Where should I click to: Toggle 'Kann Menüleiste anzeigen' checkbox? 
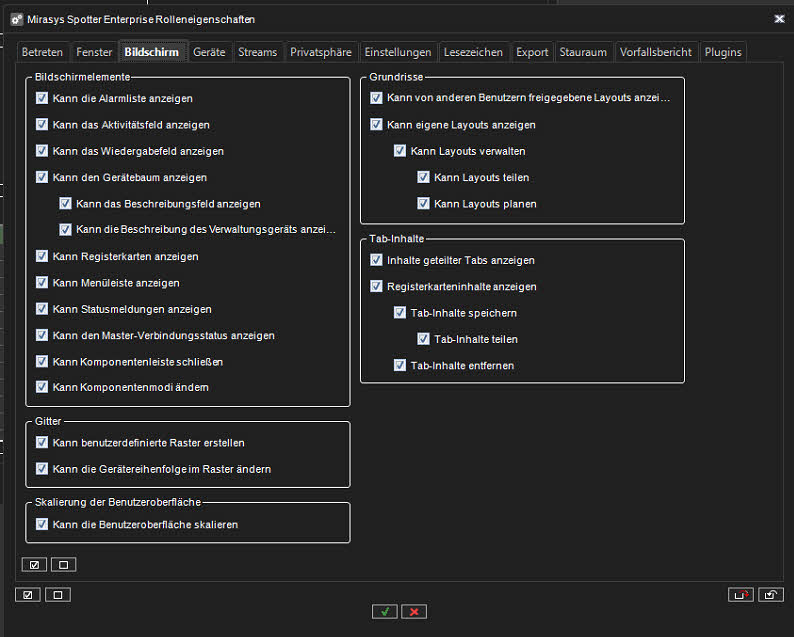click(x=42, y=283)
